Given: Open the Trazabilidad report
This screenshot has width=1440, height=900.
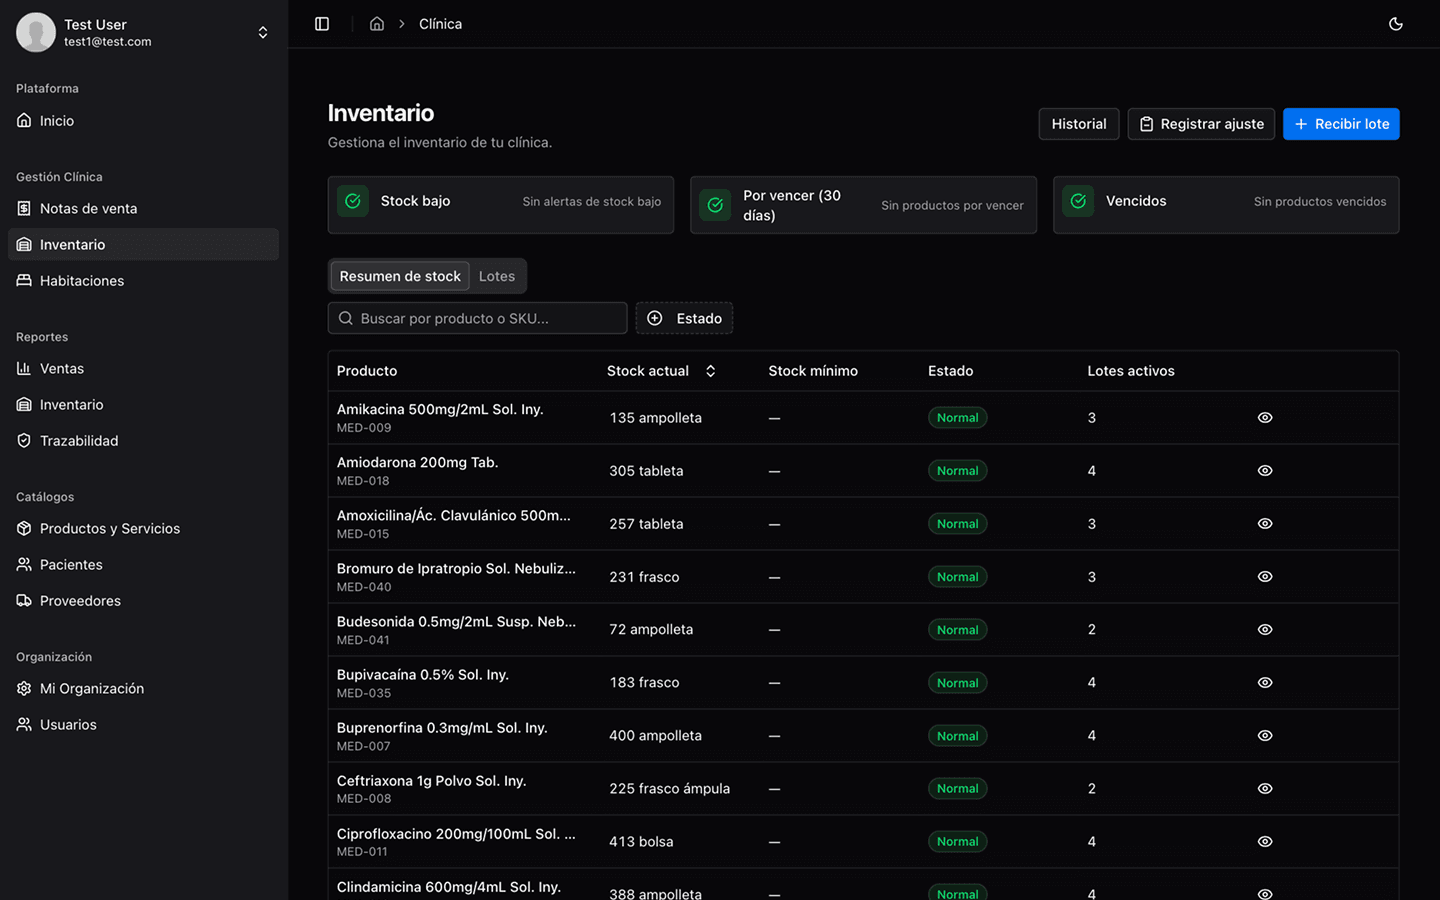Looking at the screenshot, I should (79, 441).
